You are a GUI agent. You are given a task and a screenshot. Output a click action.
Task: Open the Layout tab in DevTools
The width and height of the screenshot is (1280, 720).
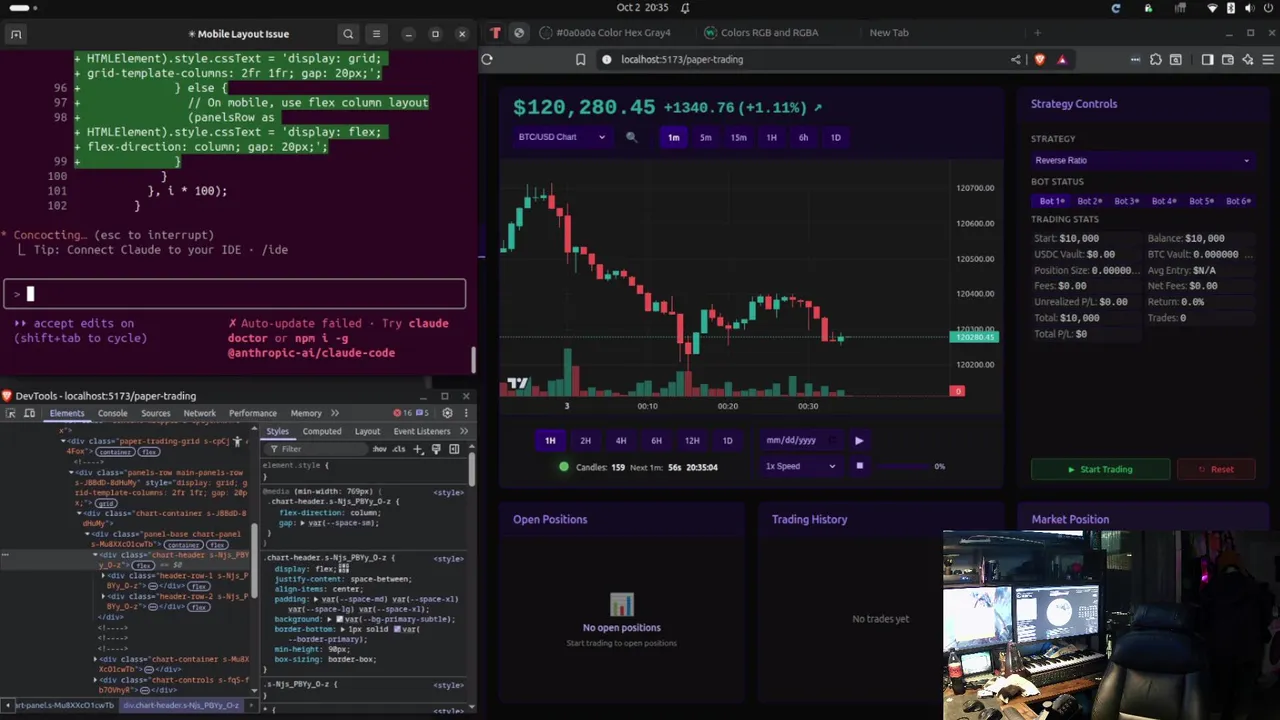click(x=367, y=431)
